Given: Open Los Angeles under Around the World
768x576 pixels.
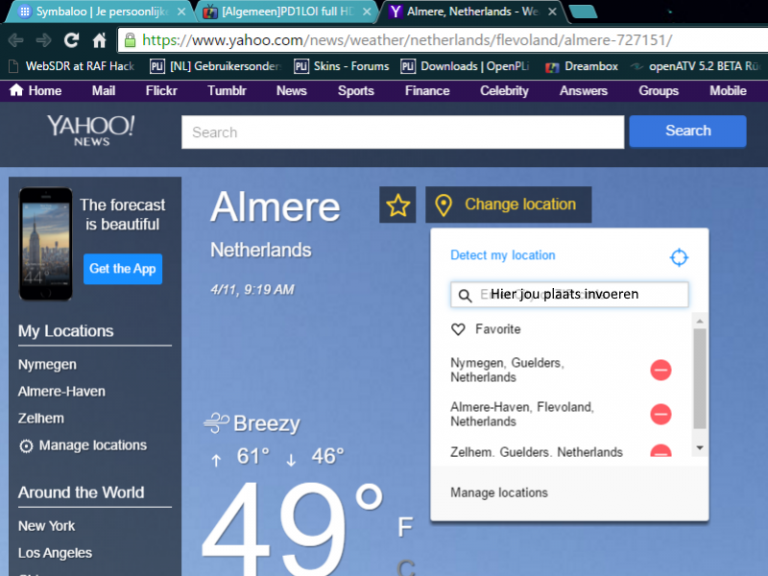Looking at the screenshot, I should 55,553.
